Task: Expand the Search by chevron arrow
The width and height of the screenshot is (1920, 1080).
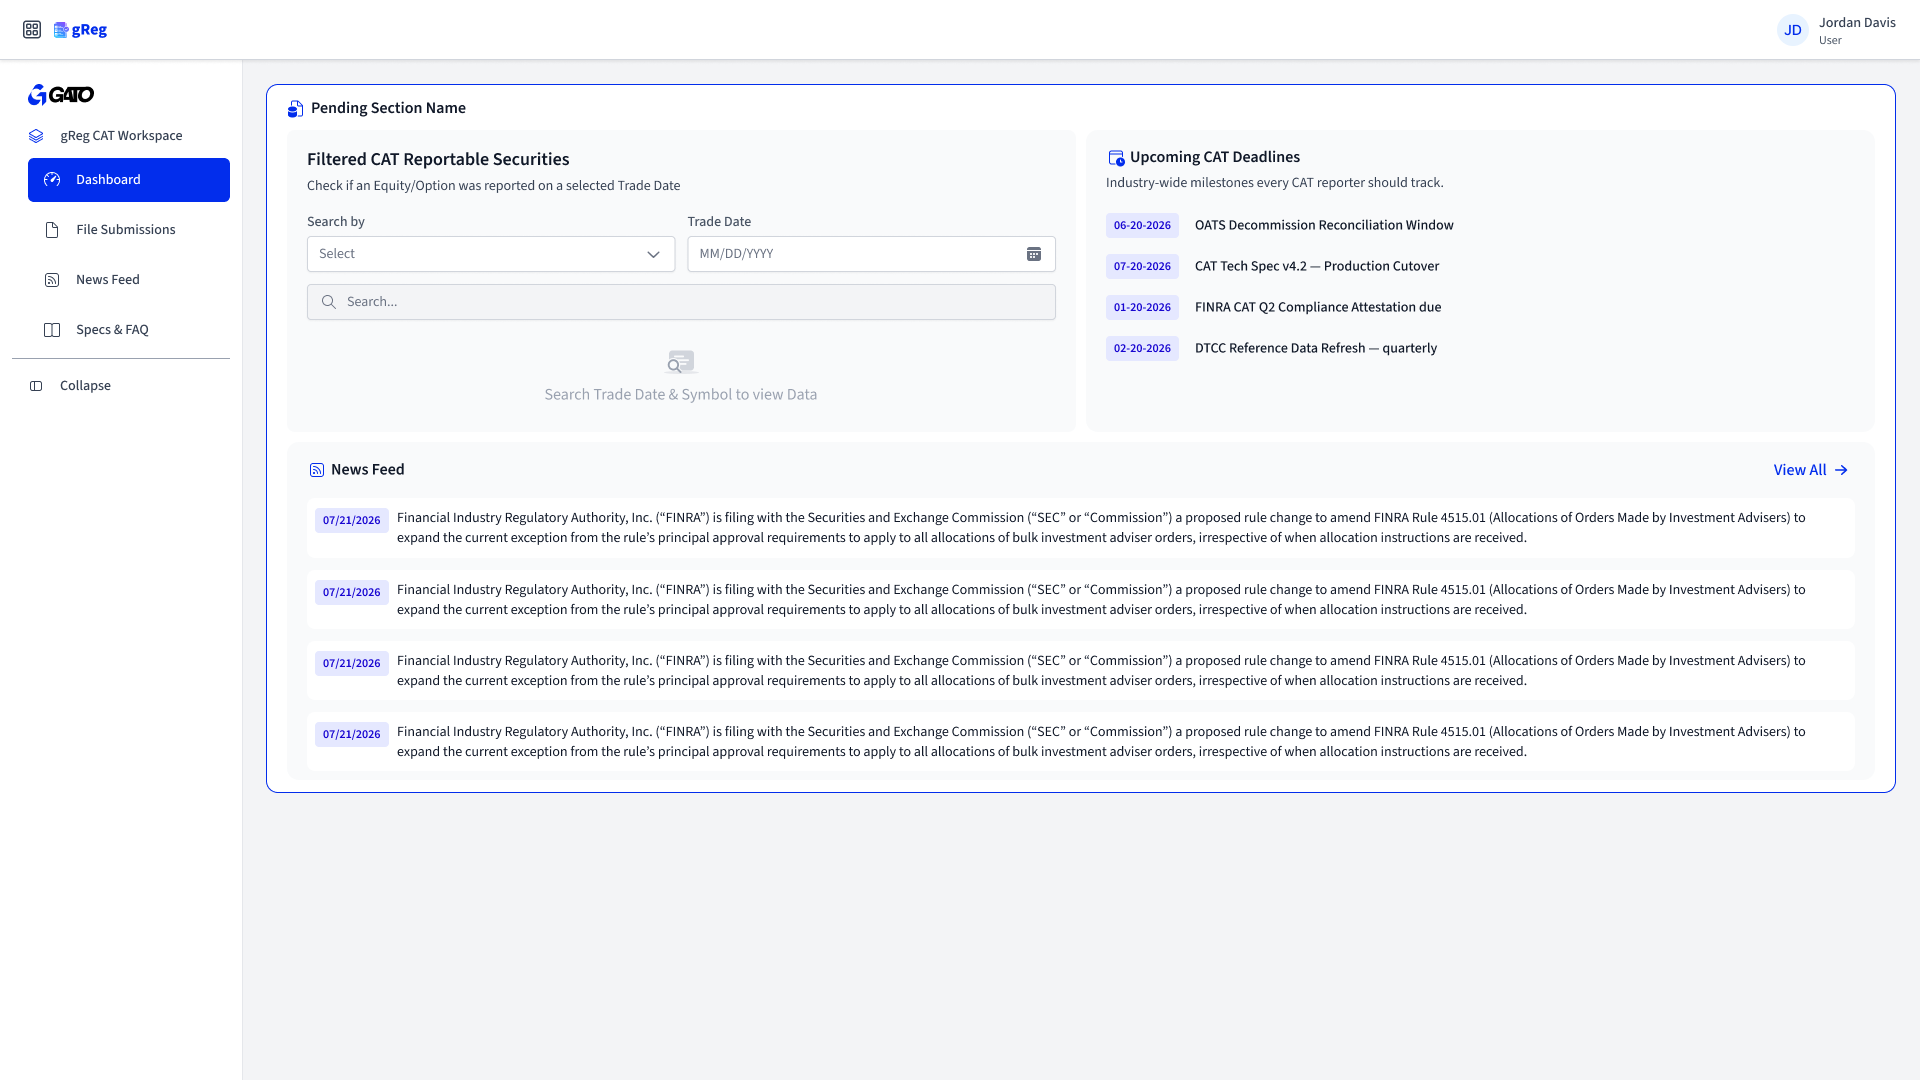Action: (x=653, y=254)
